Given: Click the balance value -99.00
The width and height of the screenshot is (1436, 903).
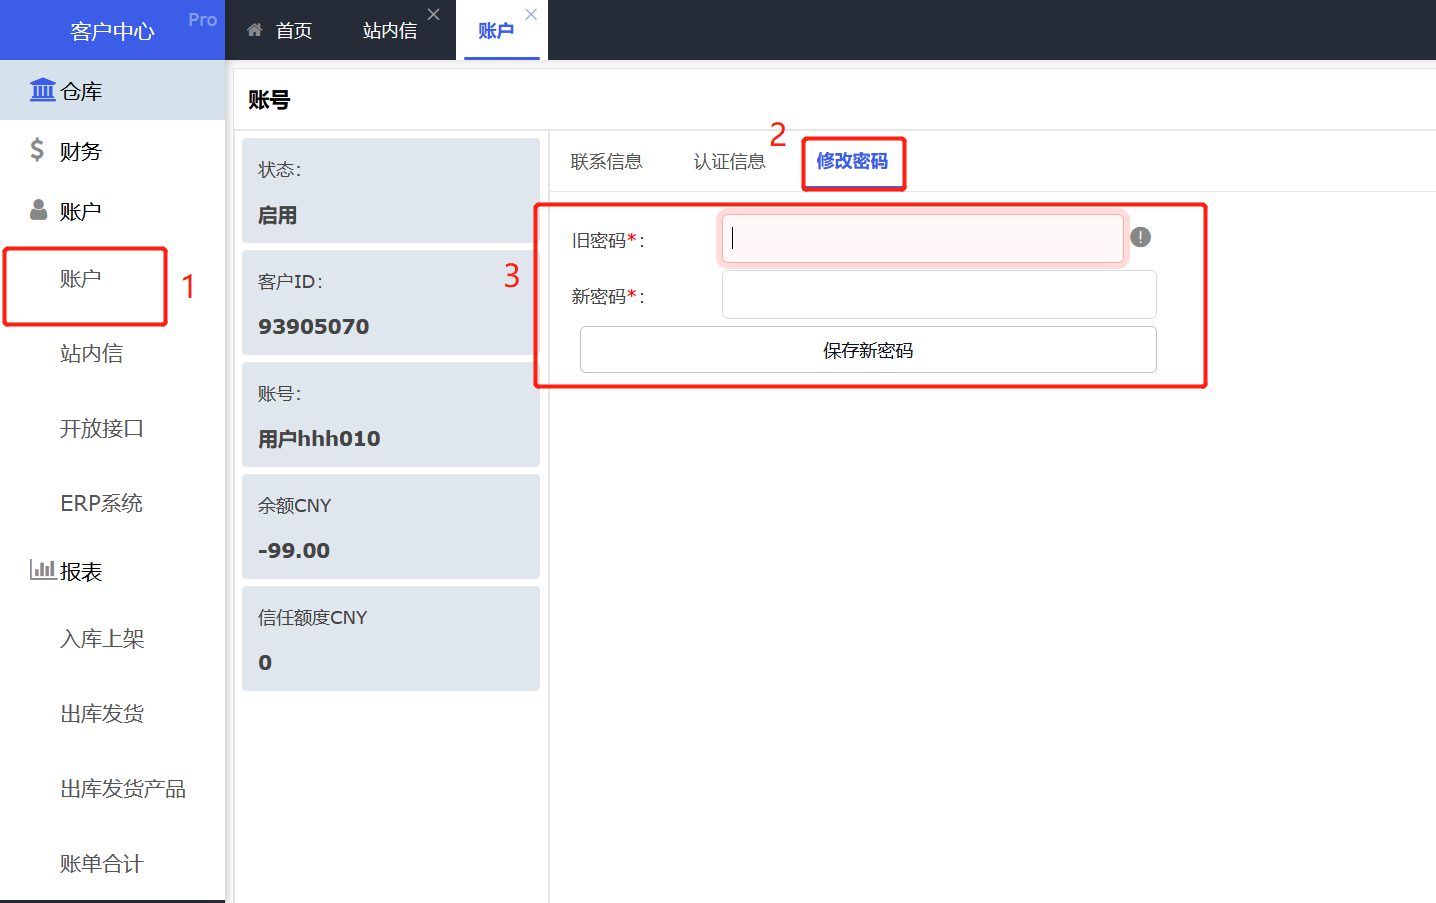Looking at the screenshot, I should (294, 550).
